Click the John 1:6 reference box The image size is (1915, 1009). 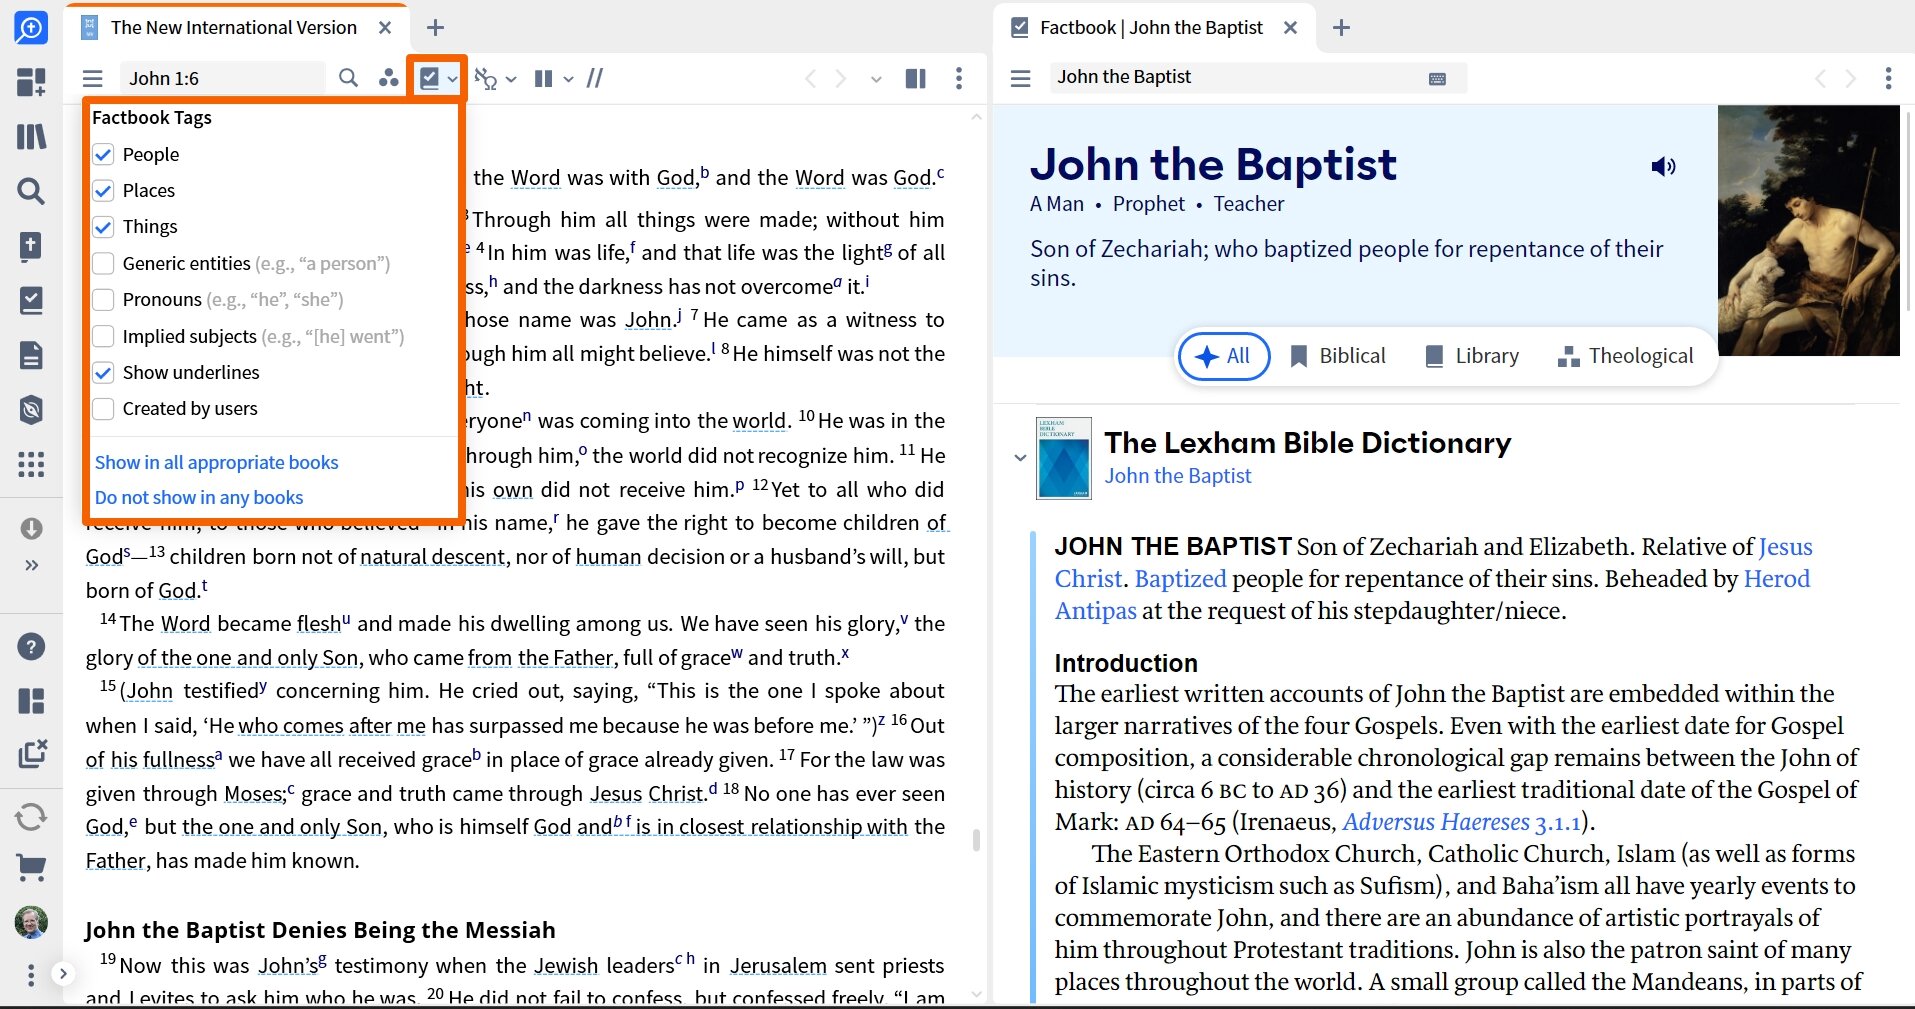click(222, 78)
